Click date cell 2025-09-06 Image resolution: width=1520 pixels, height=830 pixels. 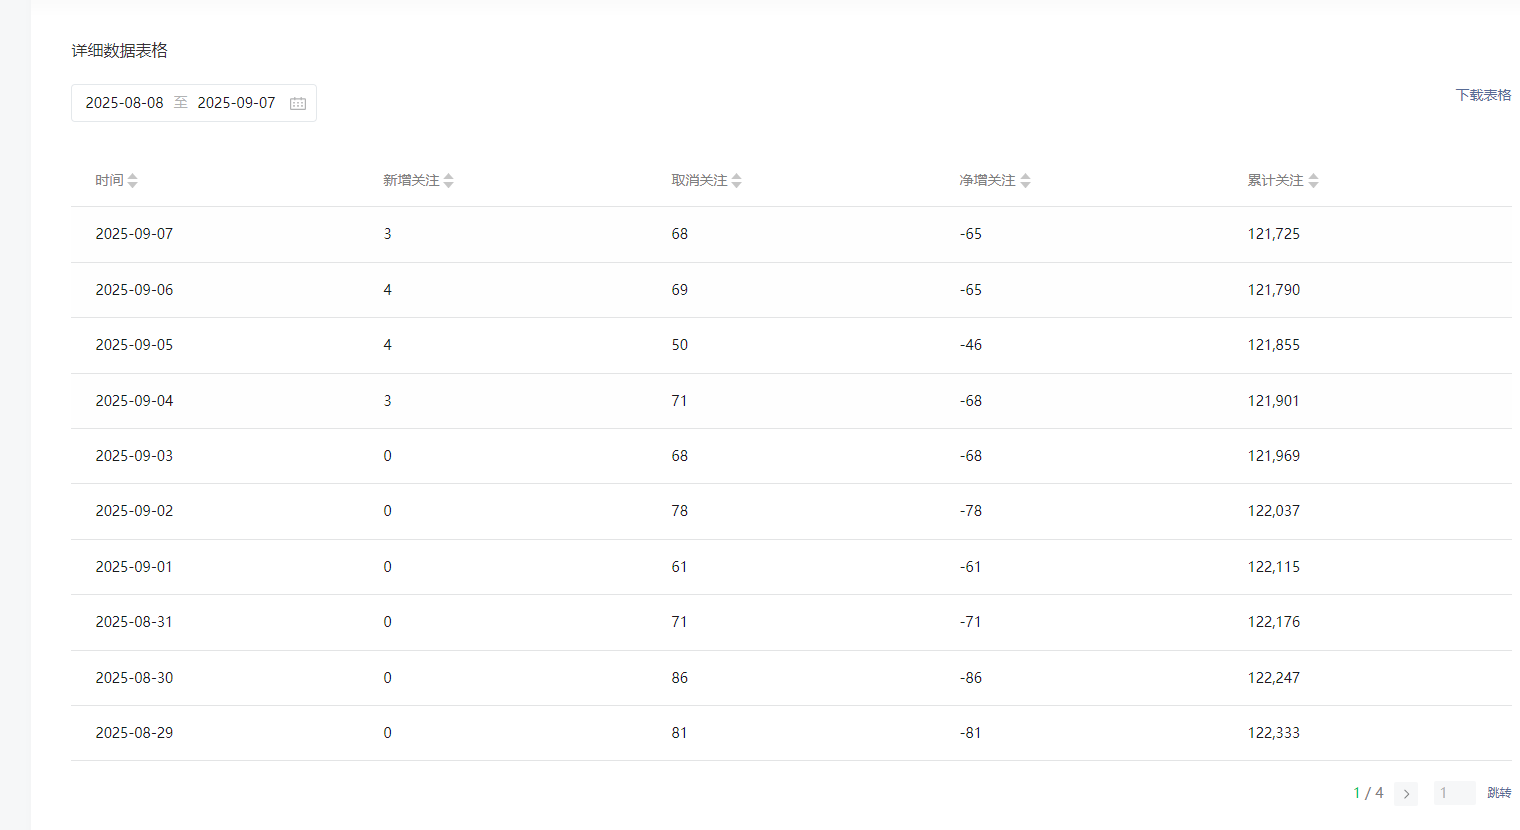(x=134, y=290)
